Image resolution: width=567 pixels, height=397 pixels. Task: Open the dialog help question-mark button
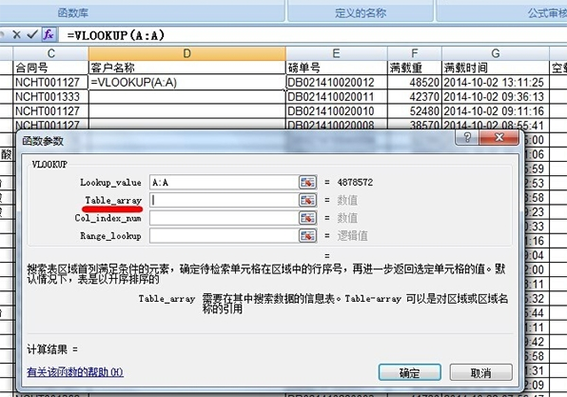(x=467, y=138)
